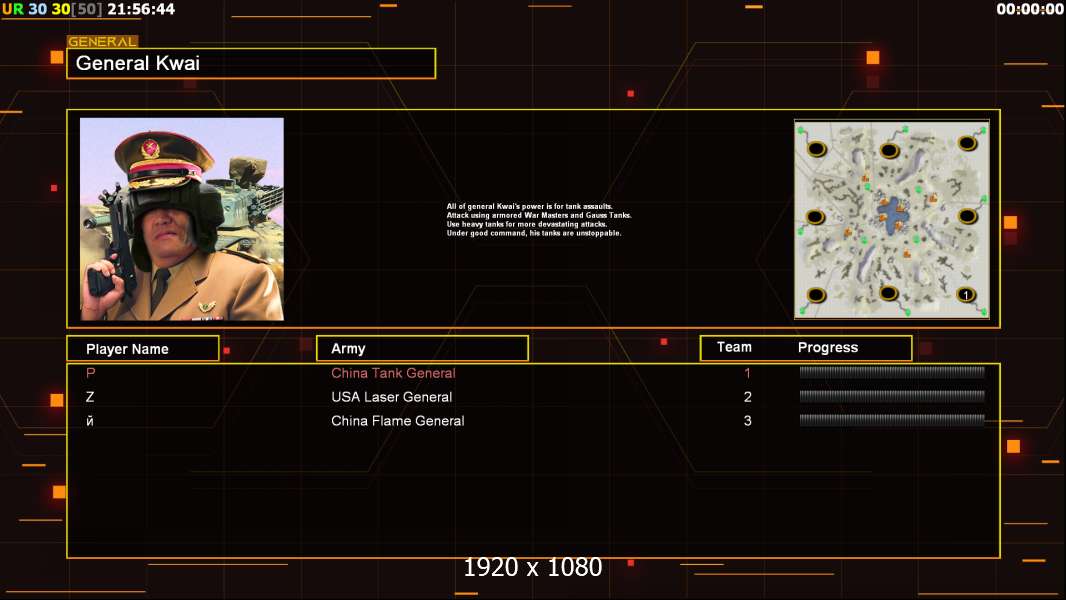Click China Flame General army entry
The height and width of the screenshot is (600, 1066).
[x=398, y=421]
